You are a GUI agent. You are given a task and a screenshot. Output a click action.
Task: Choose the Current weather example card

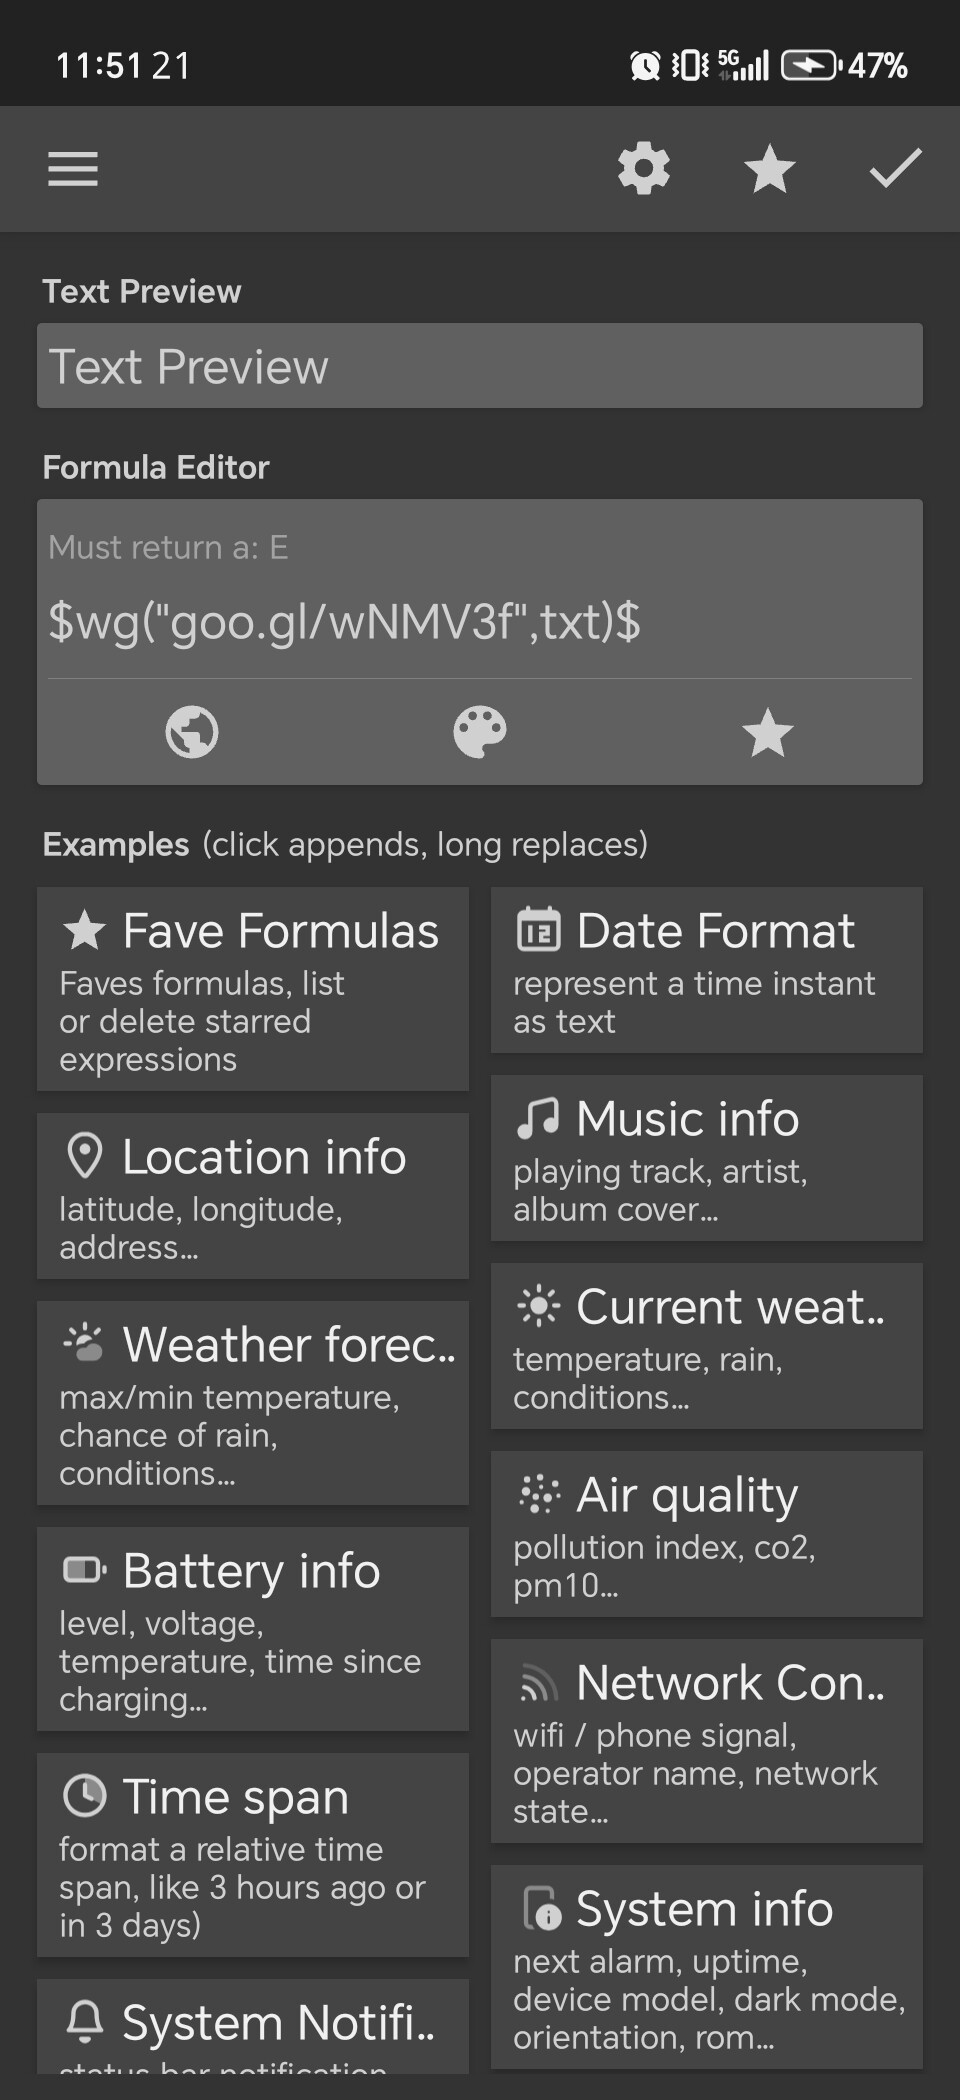706,1346
